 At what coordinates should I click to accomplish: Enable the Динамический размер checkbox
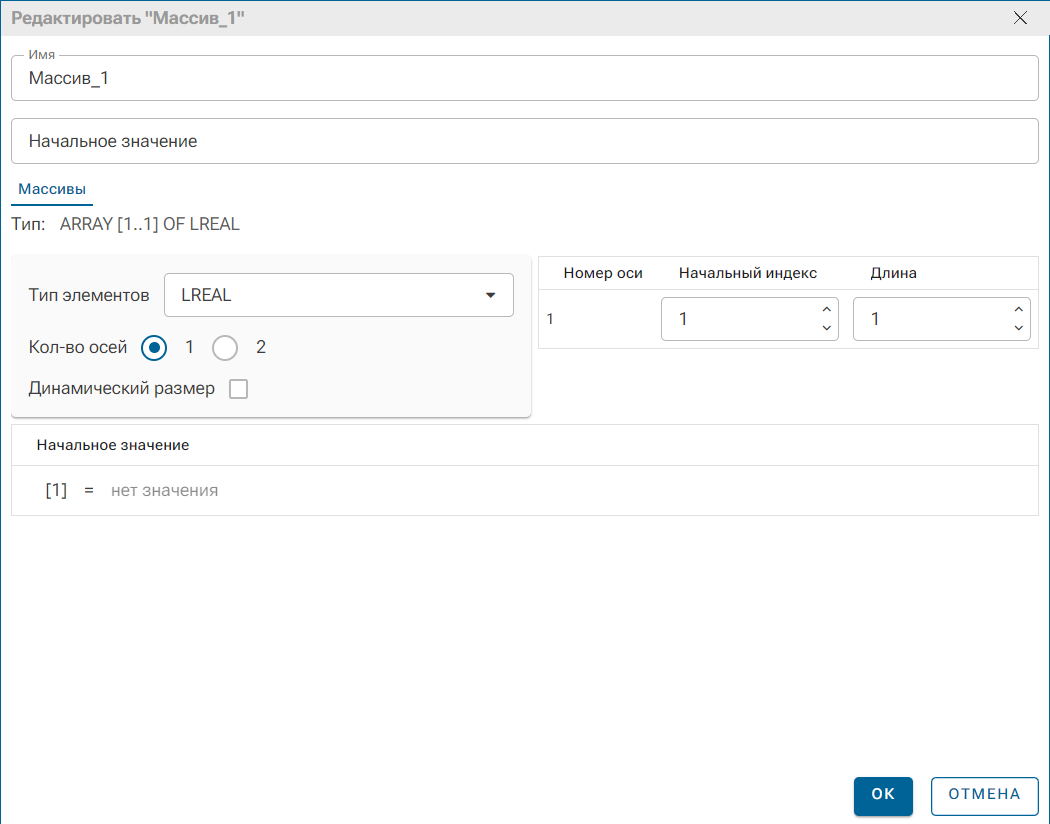238,389
